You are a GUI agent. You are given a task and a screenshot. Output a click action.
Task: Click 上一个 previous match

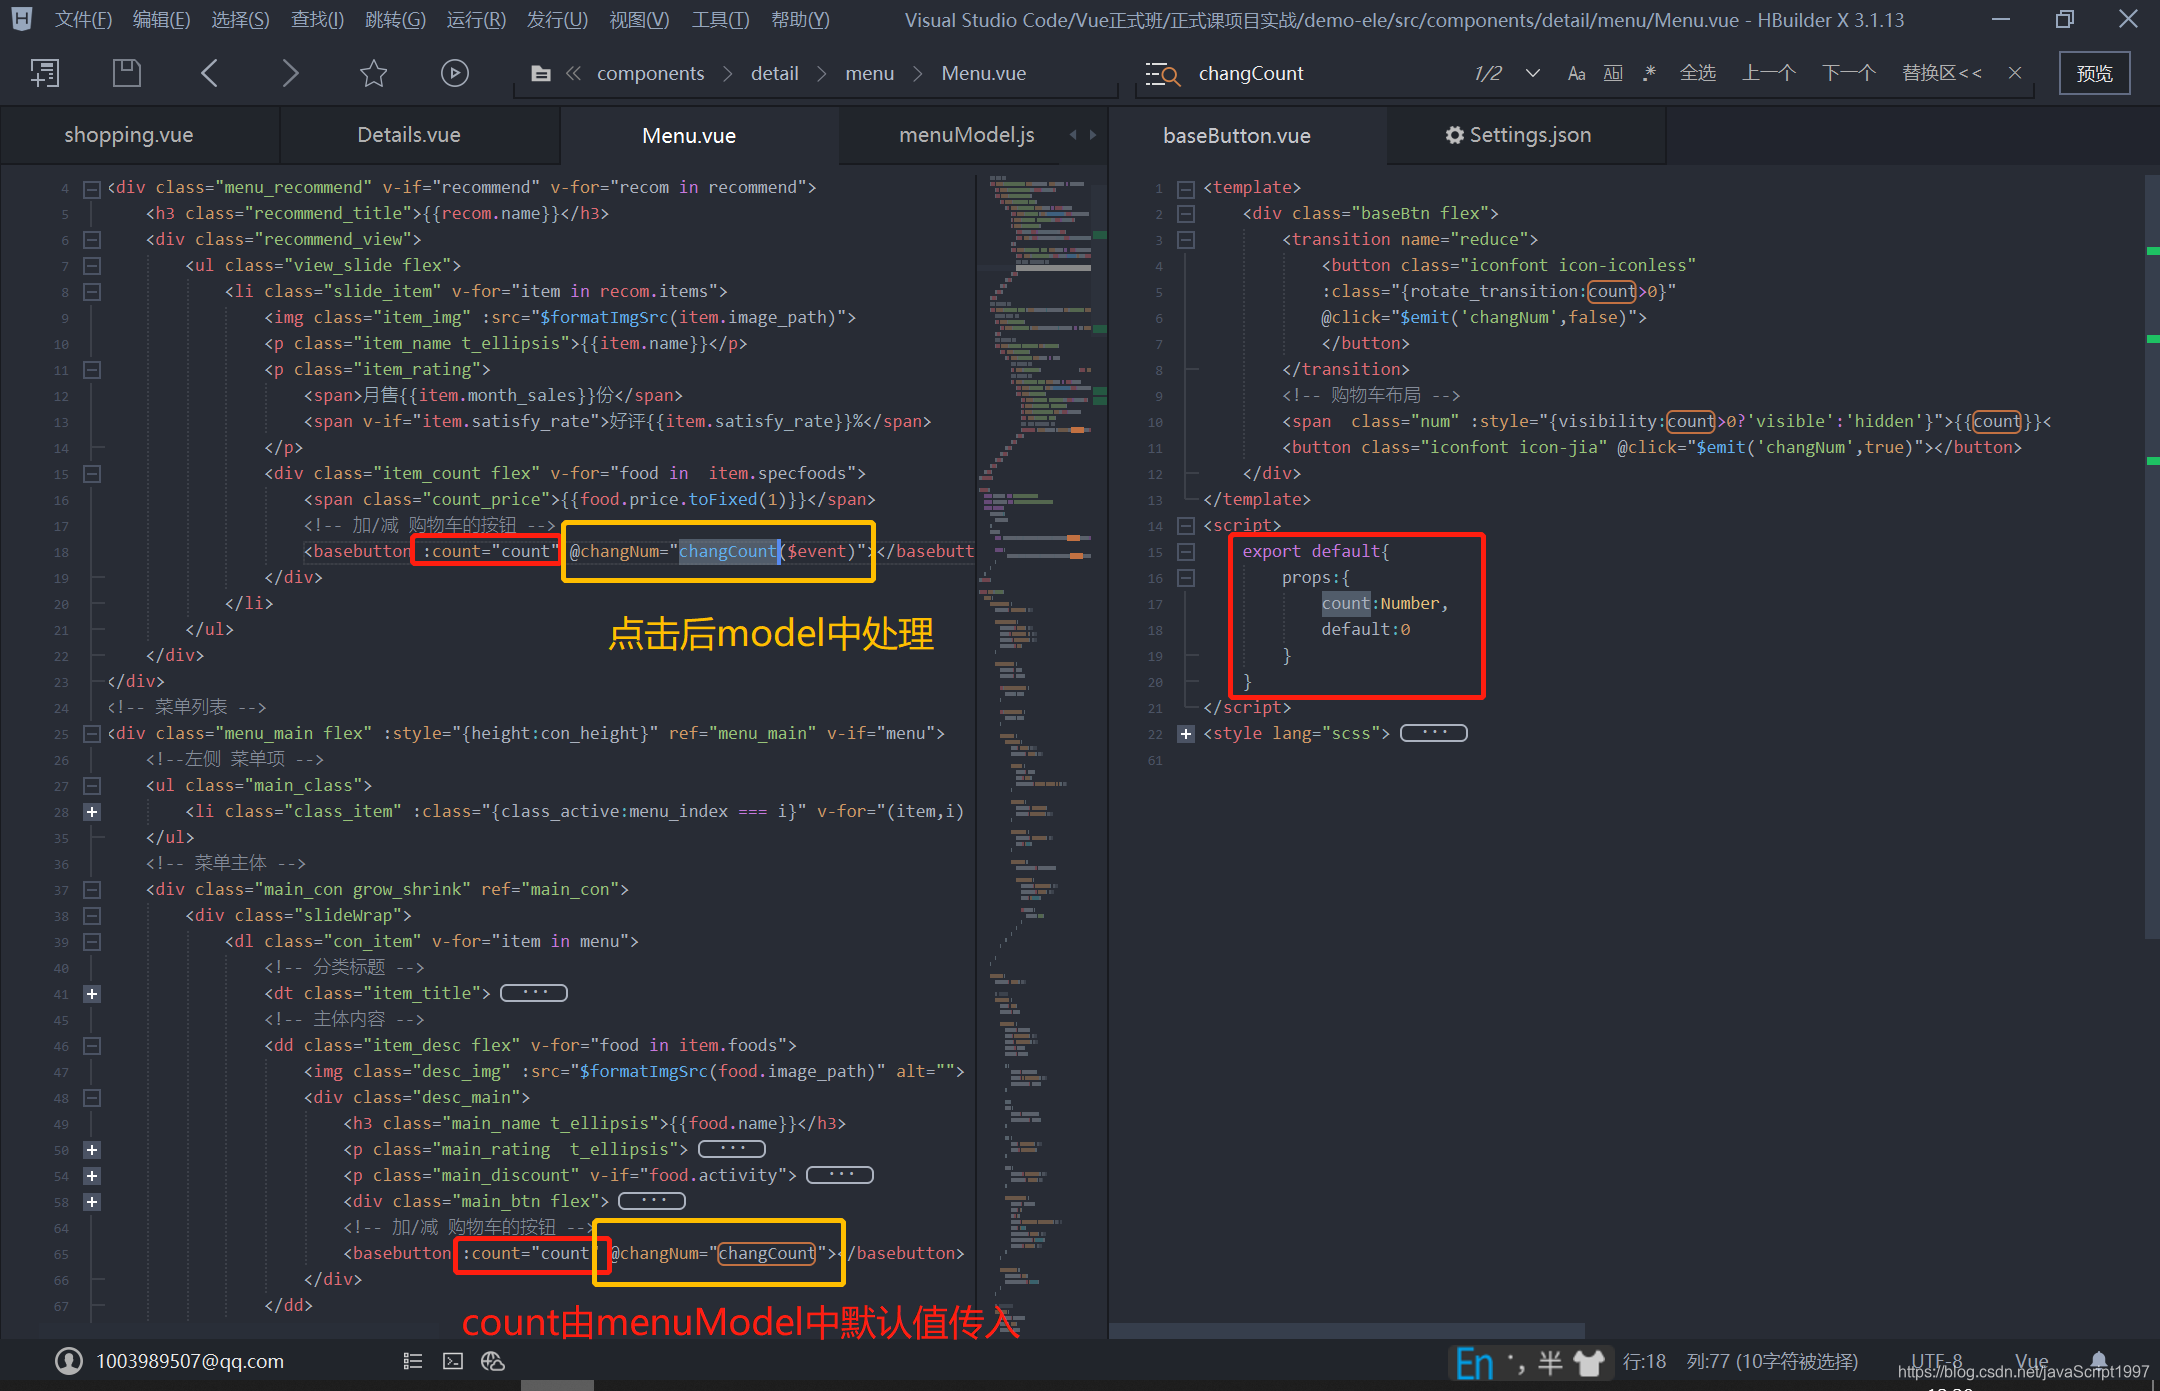pyautogui.click(x=1769, y=73)
